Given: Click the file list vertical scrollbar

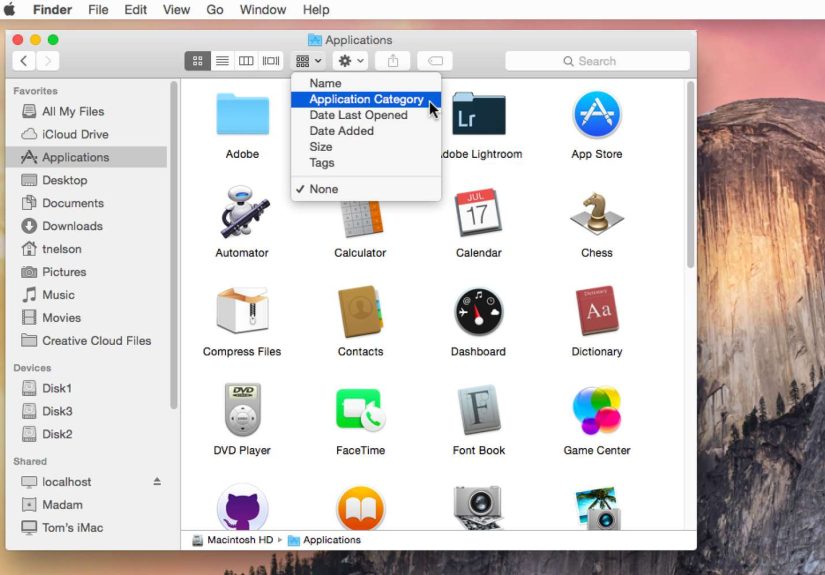Looking at the screenshot, I should pos(690,175).
